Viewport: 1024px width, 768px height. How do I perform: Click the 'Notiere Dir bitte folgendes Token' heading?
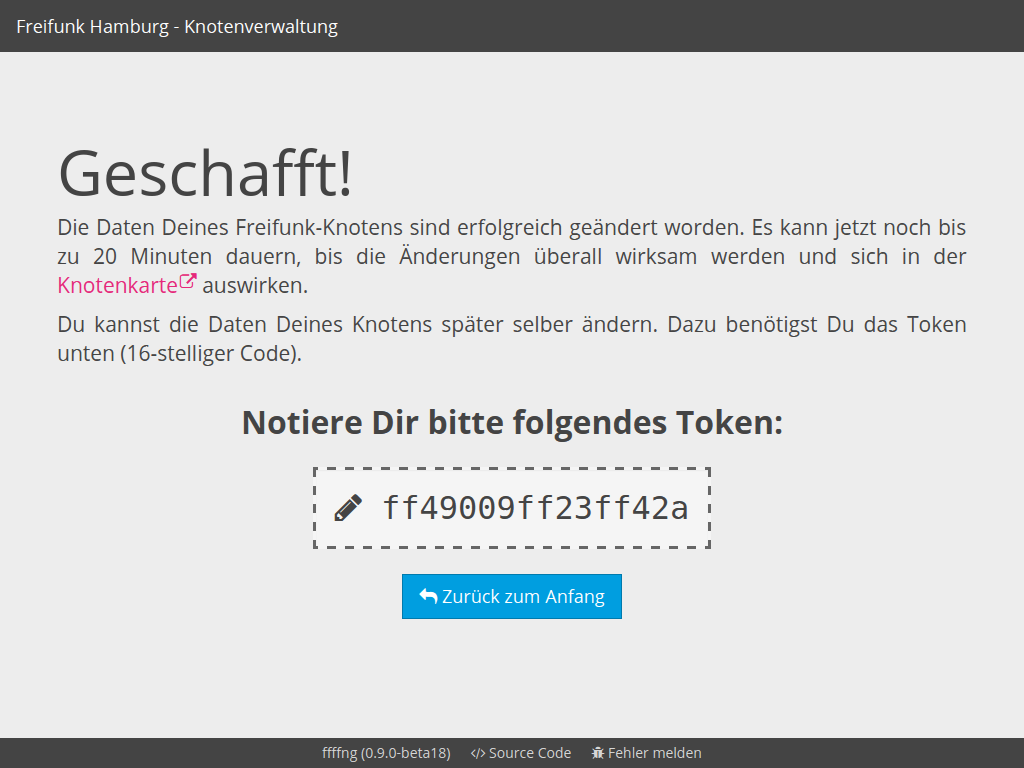pos(512,422)
